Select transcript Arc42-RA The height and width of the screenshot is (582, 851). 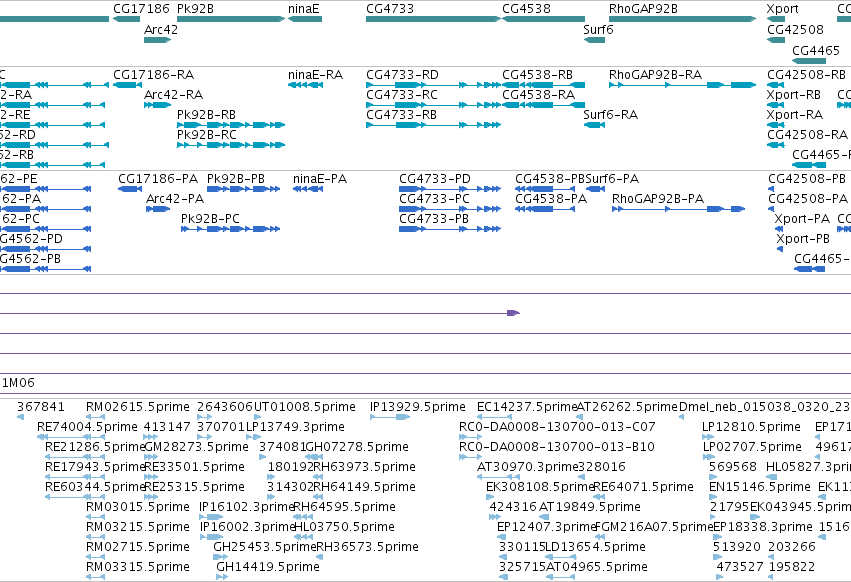click(x=173, y=94)
